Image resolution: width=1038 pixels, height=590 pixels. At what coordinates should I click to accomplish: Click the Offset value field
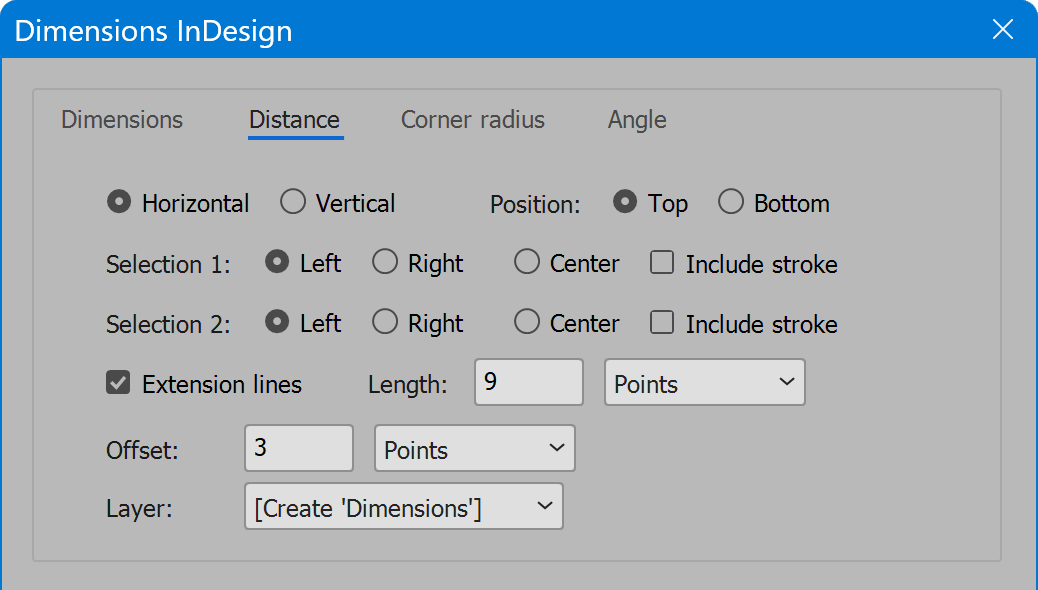click(x=298, y=448)
